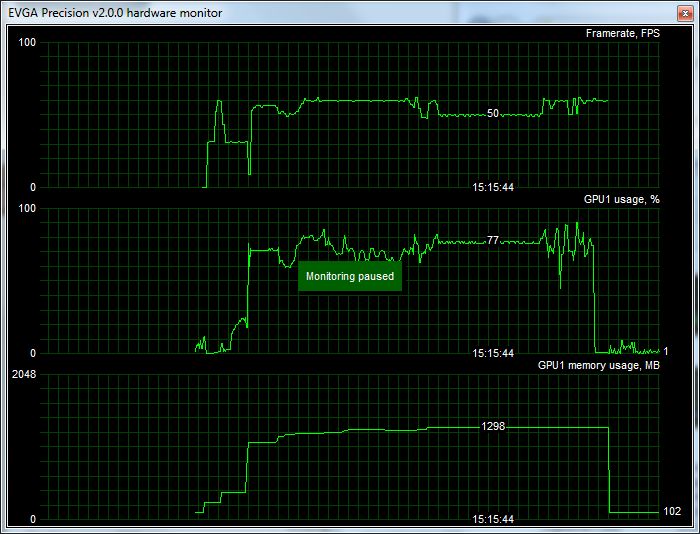Click the green Monitoring paused badge
Viewport: 700px width, 534px height.
(350, 277)
